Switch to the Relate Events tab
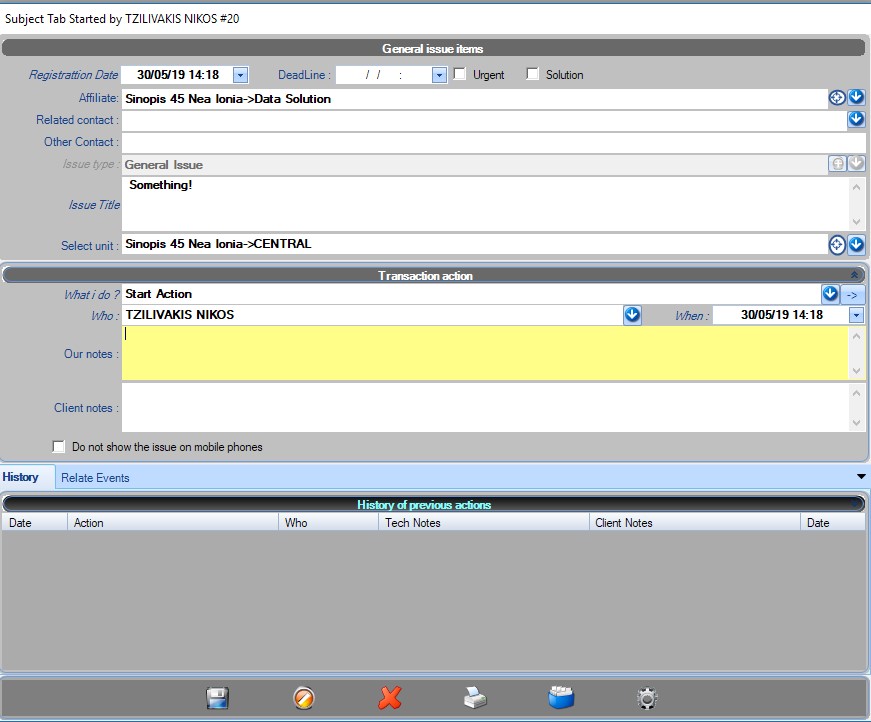Image resolution: width=871 pixels, height=722 pixels. click(x=95, y=478)
